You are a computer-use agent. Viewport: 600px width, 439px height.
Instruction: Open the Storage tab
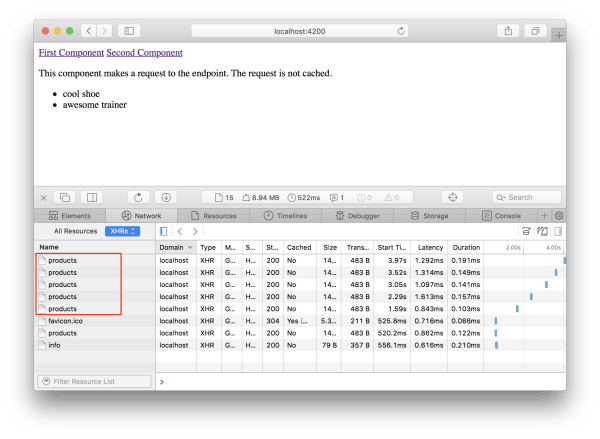[429, 216]
